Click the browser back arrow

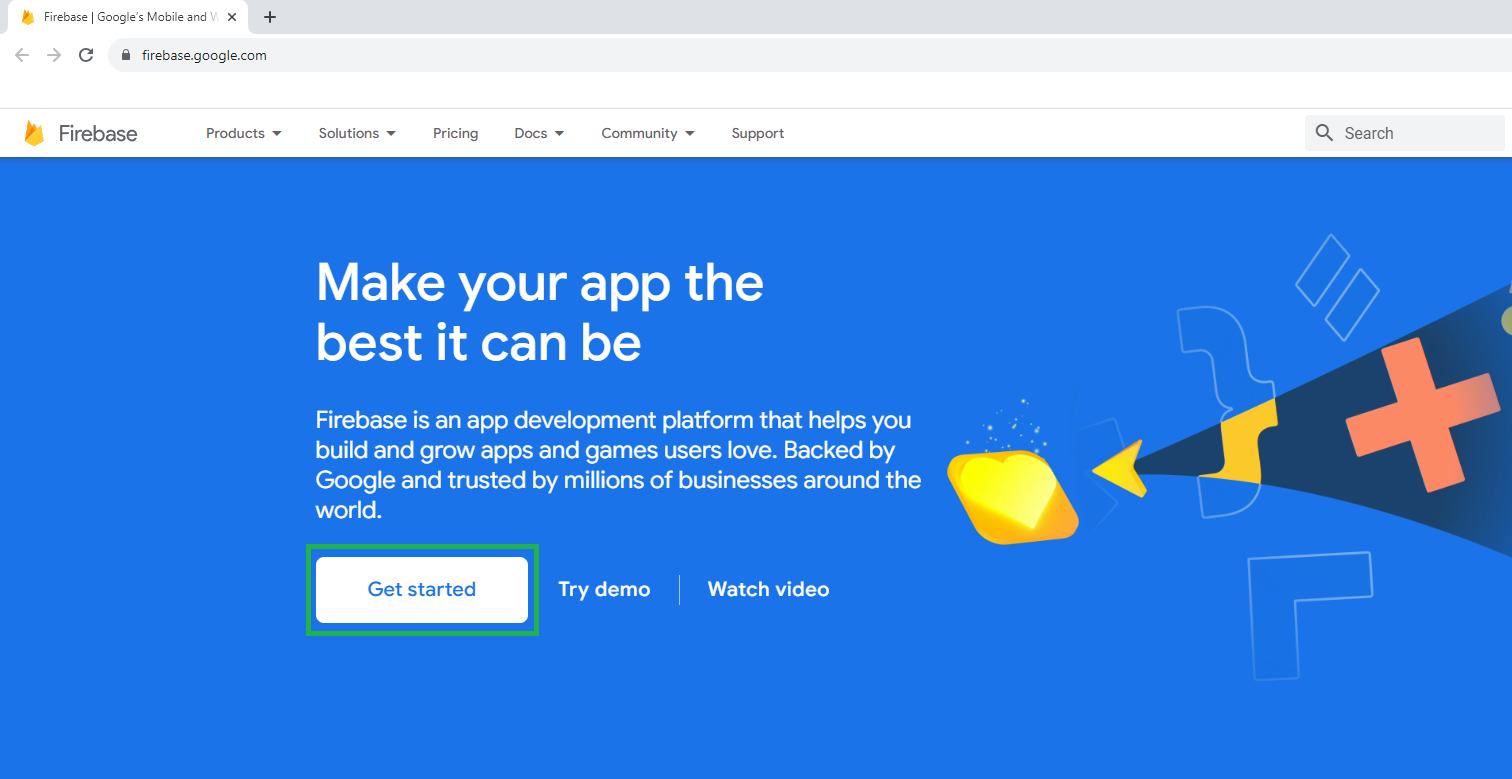(x=22, y=55)
